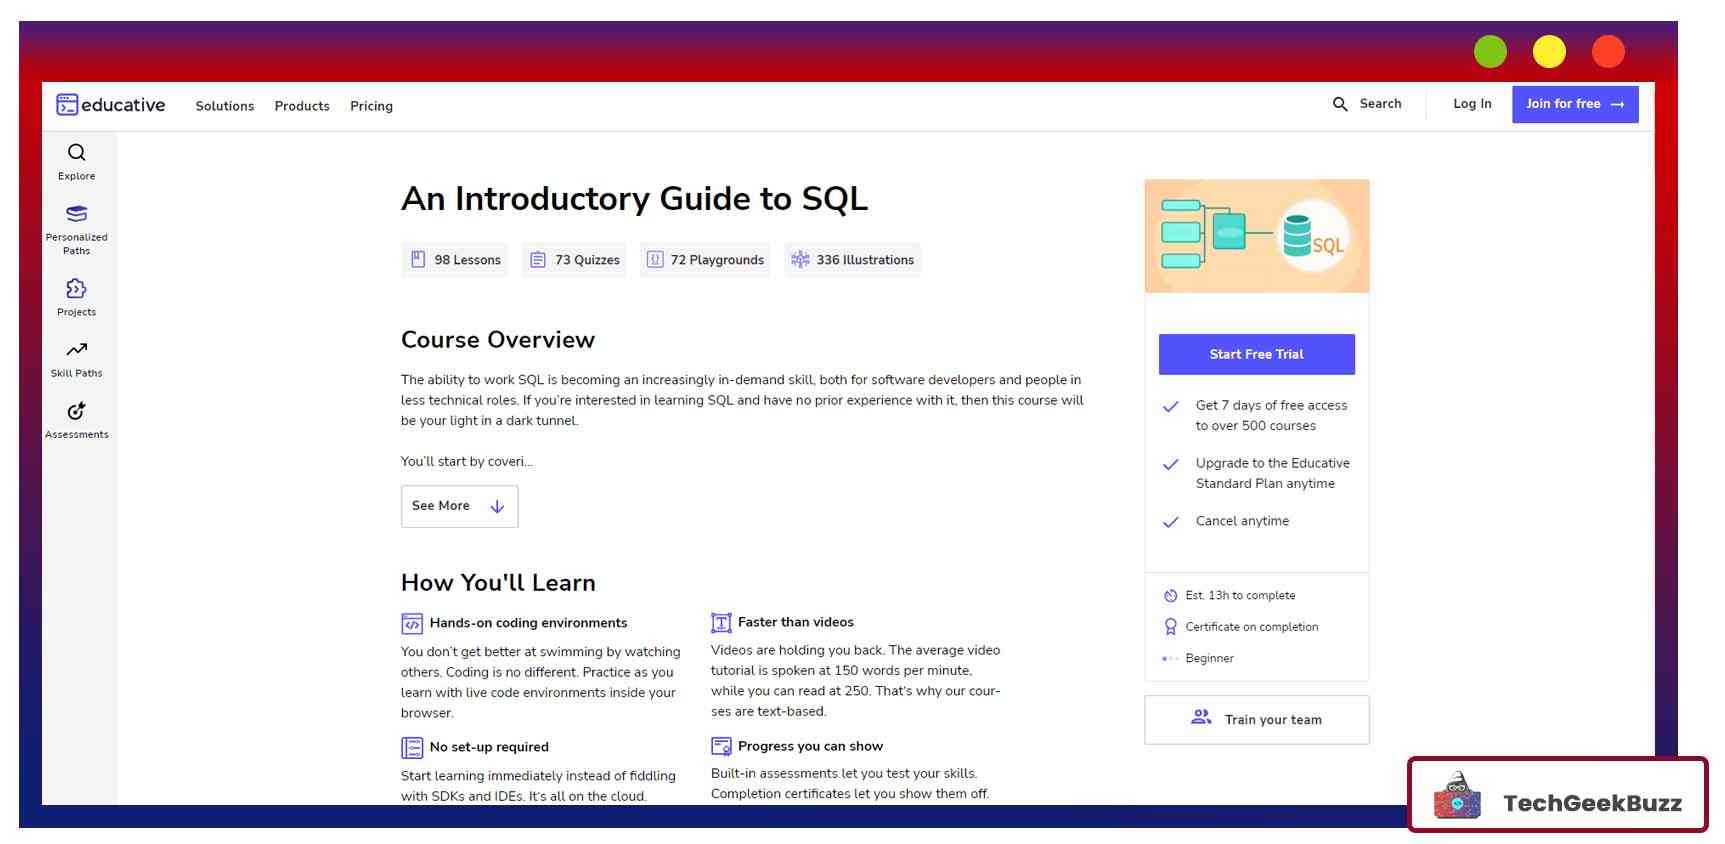Go to Projects in the sidebar
Image resolution: width=1725 pixels, height=844 pixels.
76,297
